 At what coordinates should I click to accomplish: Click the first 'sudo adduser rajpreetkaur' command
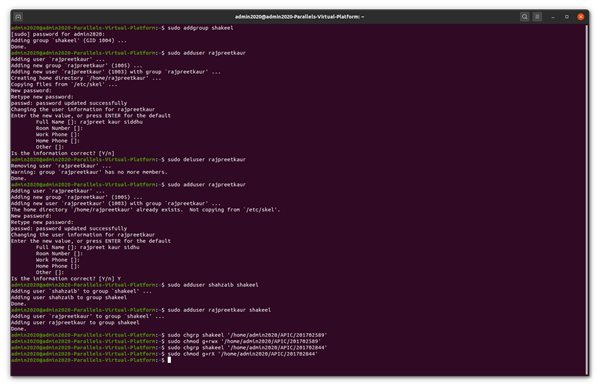click(x=207, y=53)
